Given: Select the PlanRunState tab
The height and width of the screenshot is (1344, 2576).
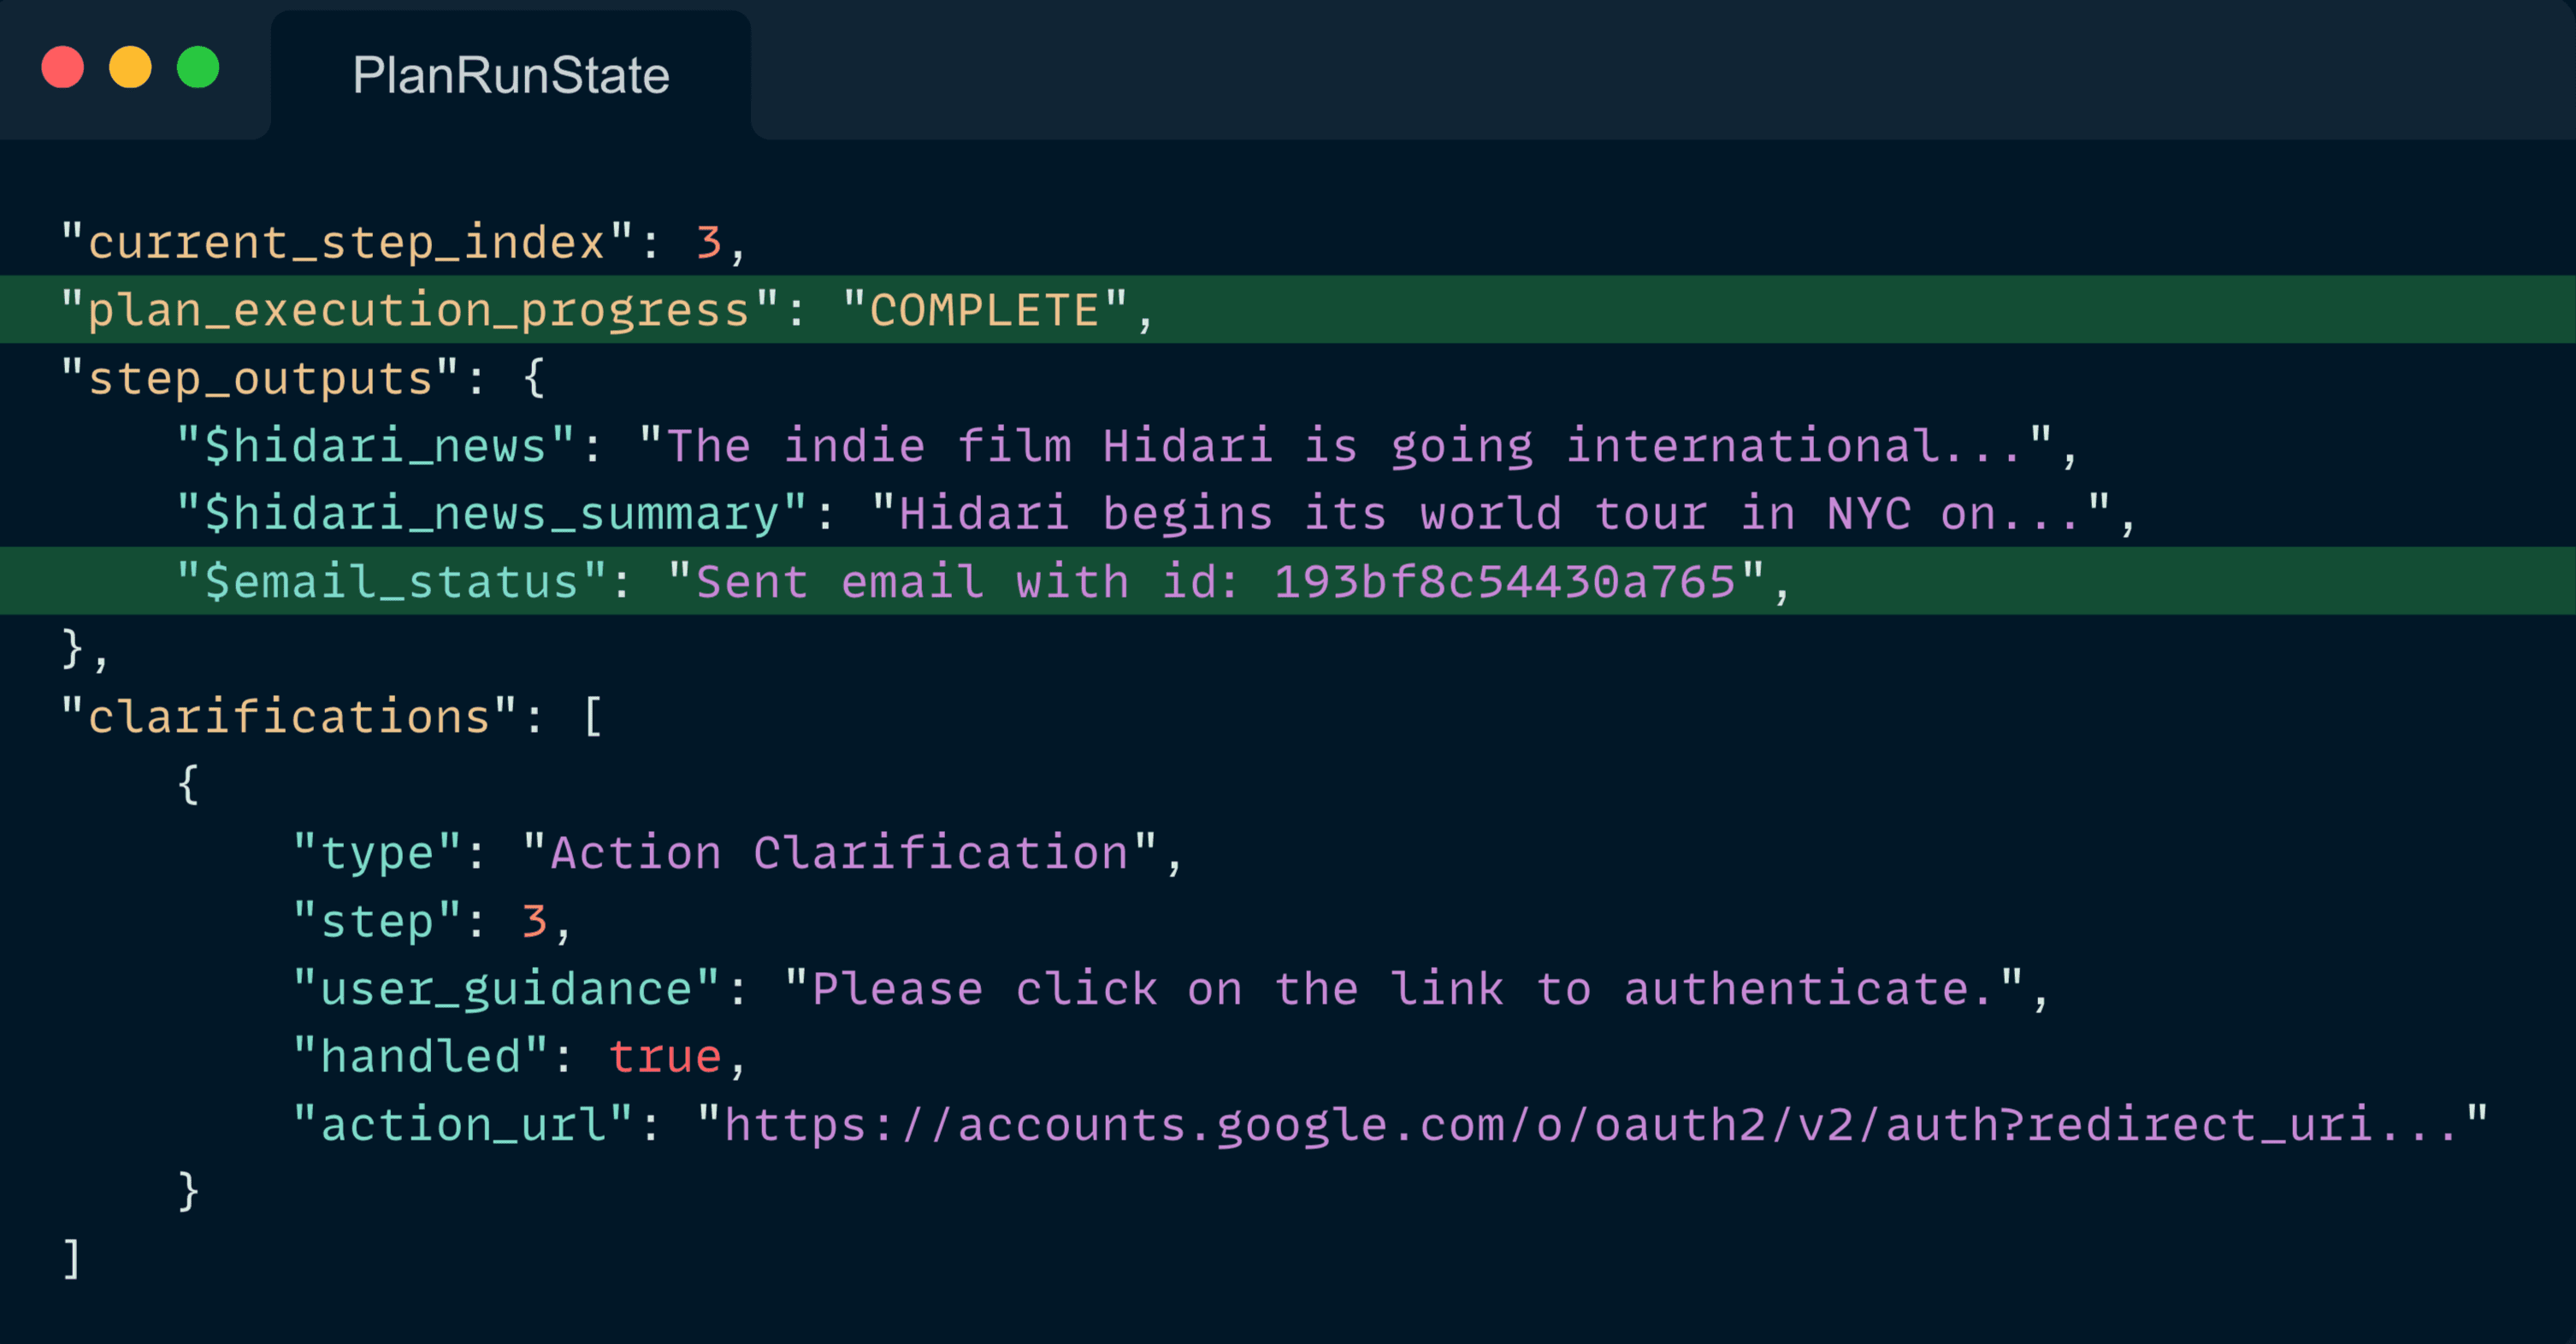Looking at the screenshot, I should point(511,75).
